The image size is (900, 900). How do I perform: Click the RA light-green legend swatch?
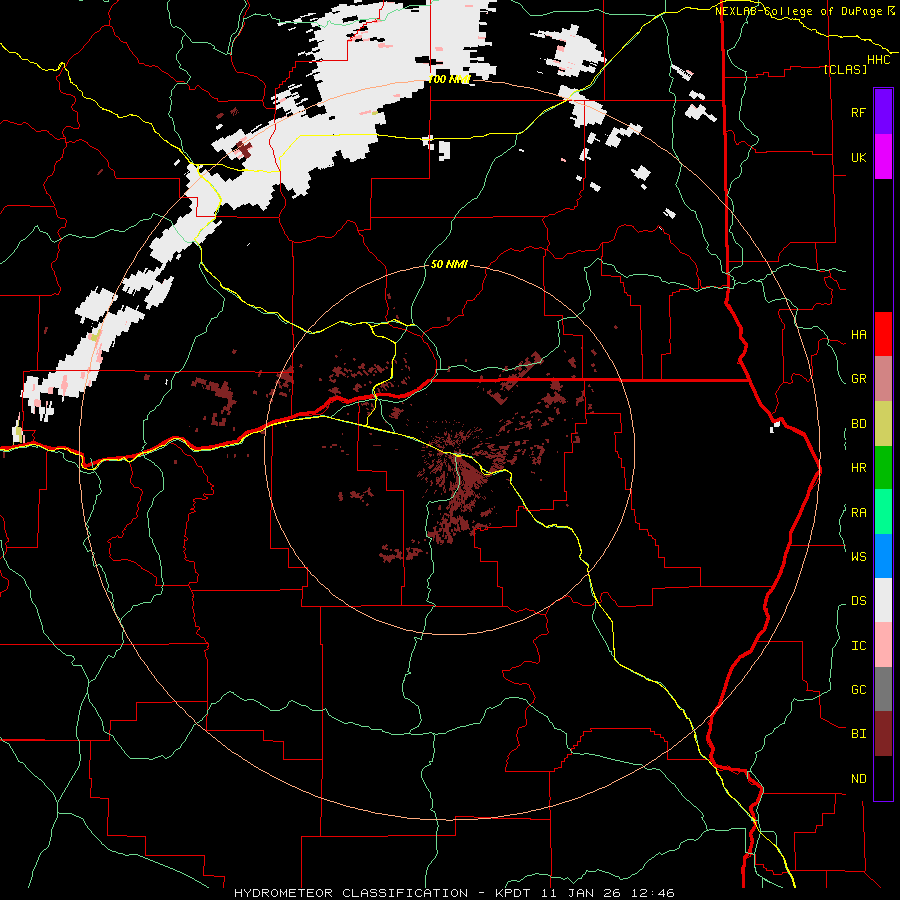(883, 512)
